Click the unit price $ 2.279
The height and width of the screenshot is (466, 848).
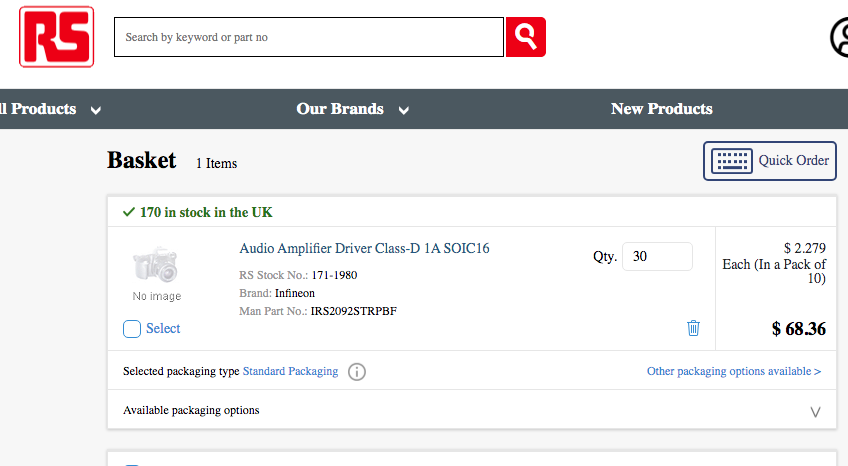pyautogui.click(x=805, y=248)
